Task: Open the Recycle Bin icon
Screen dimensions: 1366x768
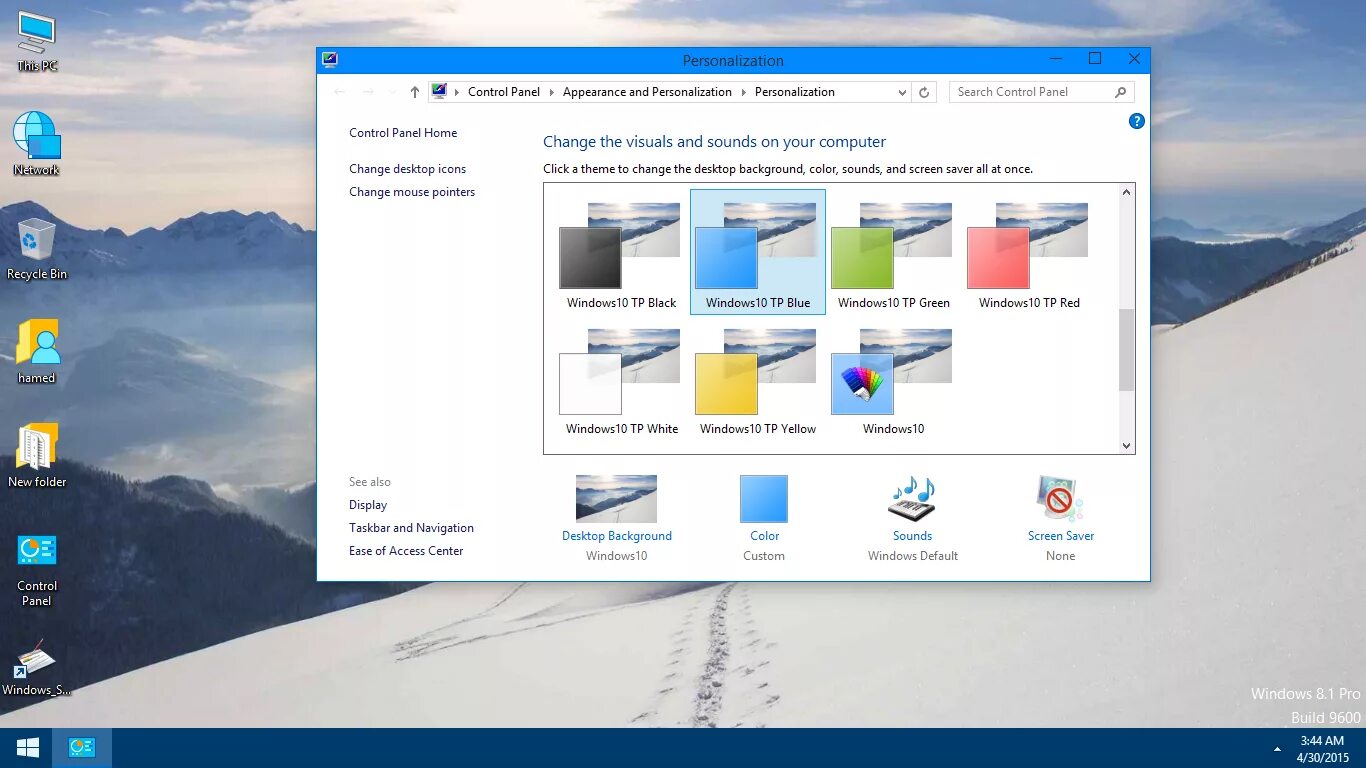Action: pos(37,249)
